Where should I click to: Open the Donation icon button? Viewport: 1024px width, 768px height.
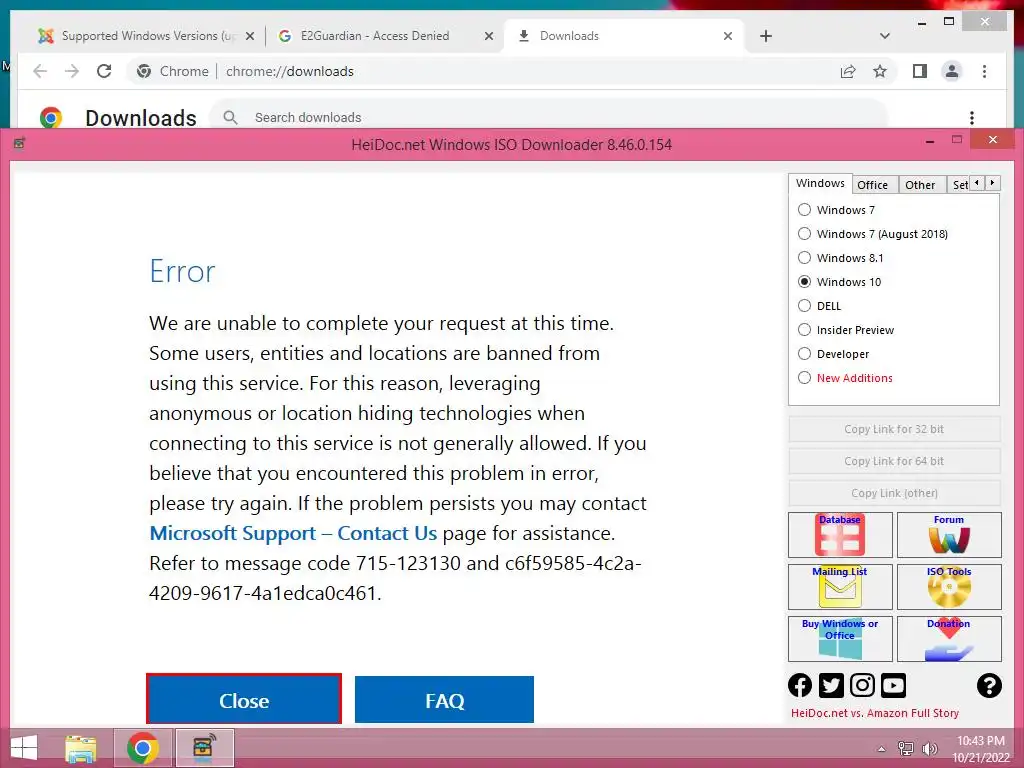click(949, 639)
